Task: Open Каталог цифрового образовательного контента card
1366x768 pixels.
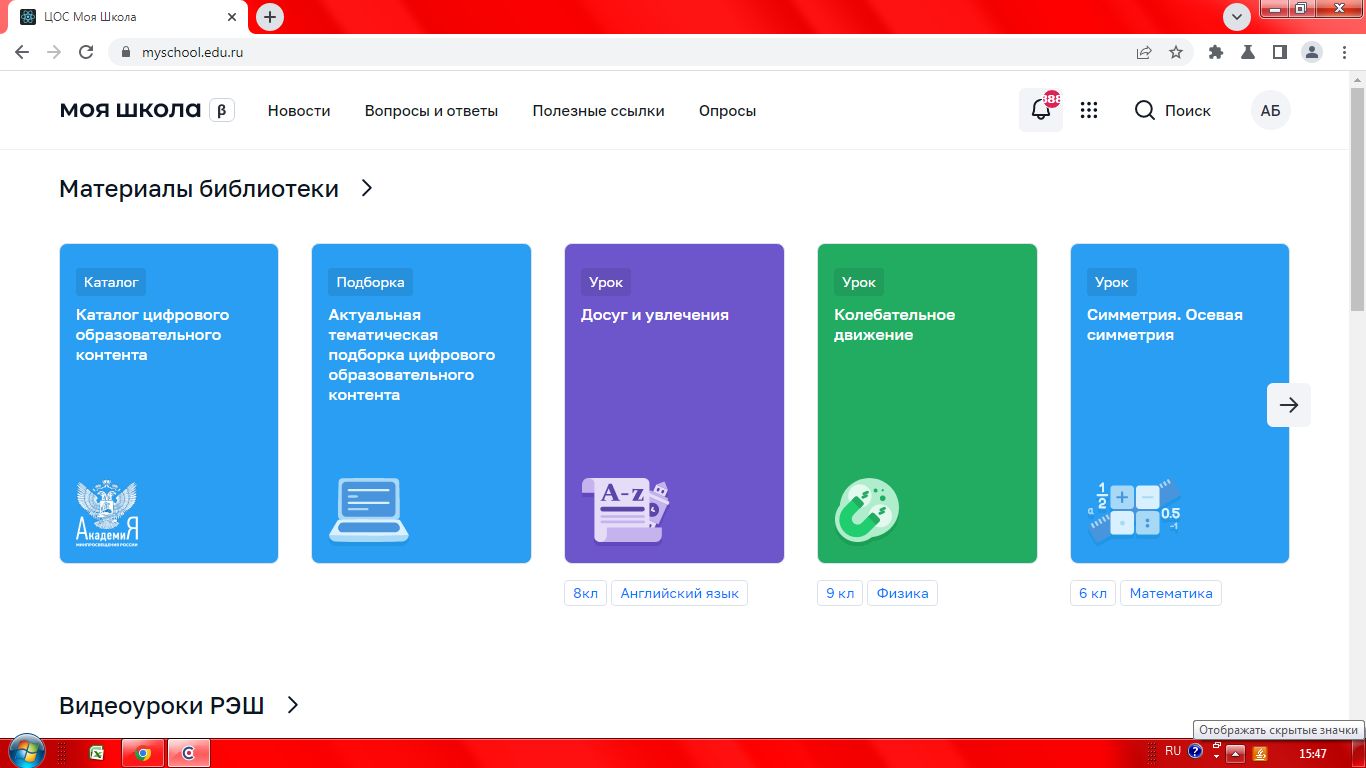Action: coord(169,403)
